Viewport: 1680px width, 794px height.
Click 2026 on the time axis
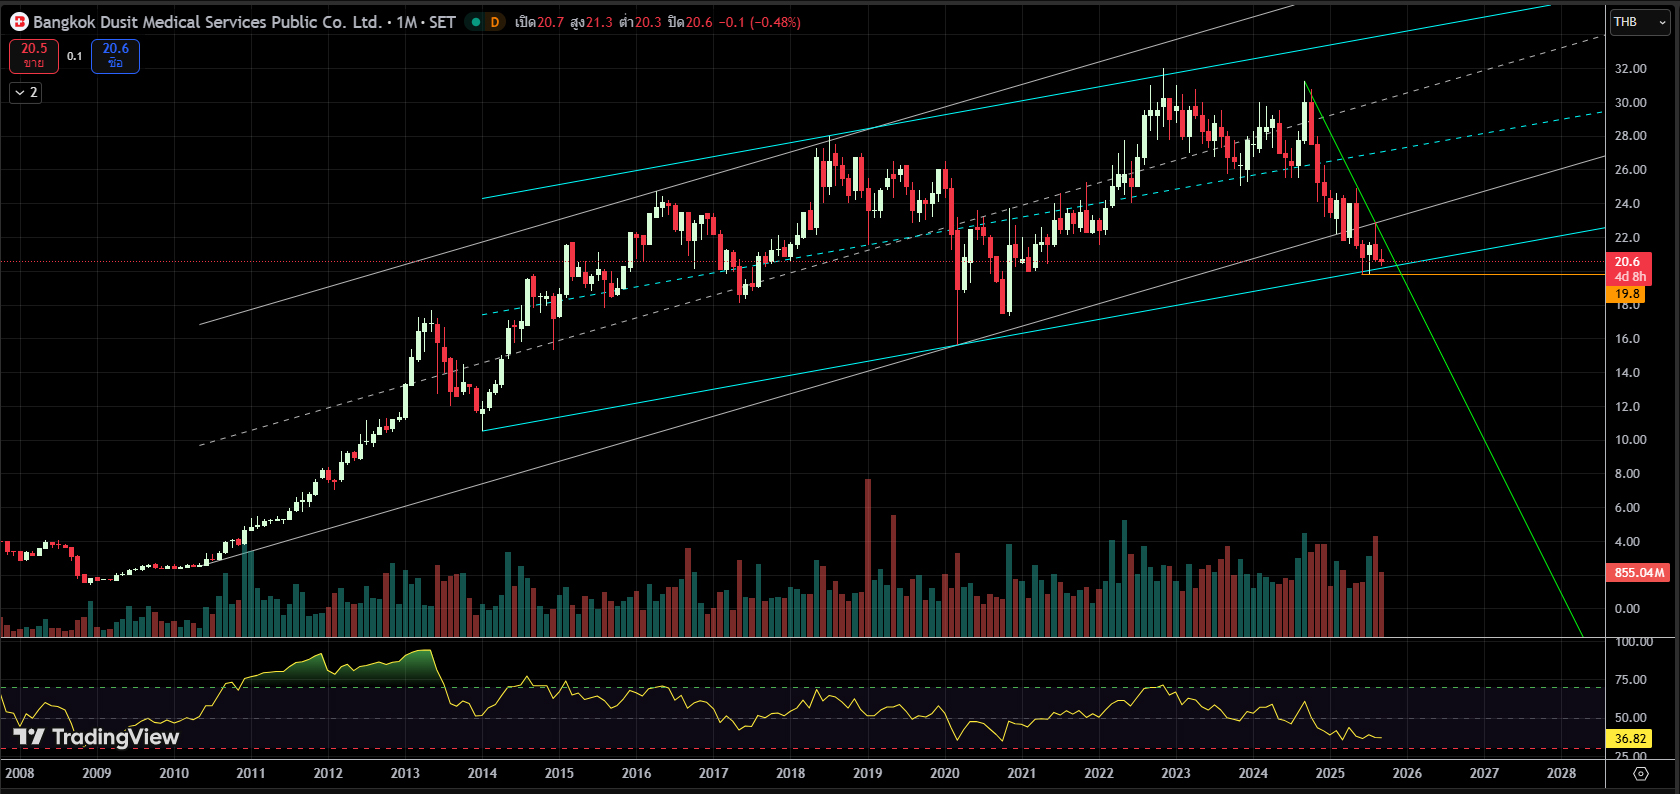(x=1407, y=773)
